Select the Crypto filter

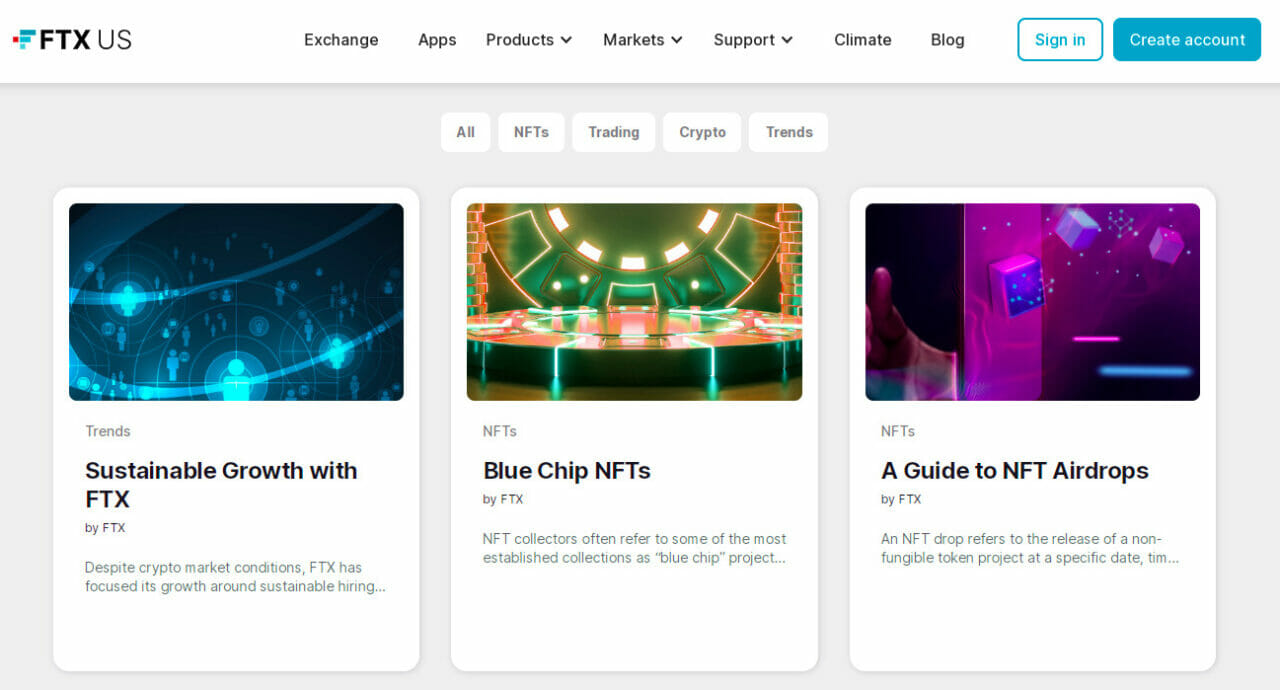[702, 132]
